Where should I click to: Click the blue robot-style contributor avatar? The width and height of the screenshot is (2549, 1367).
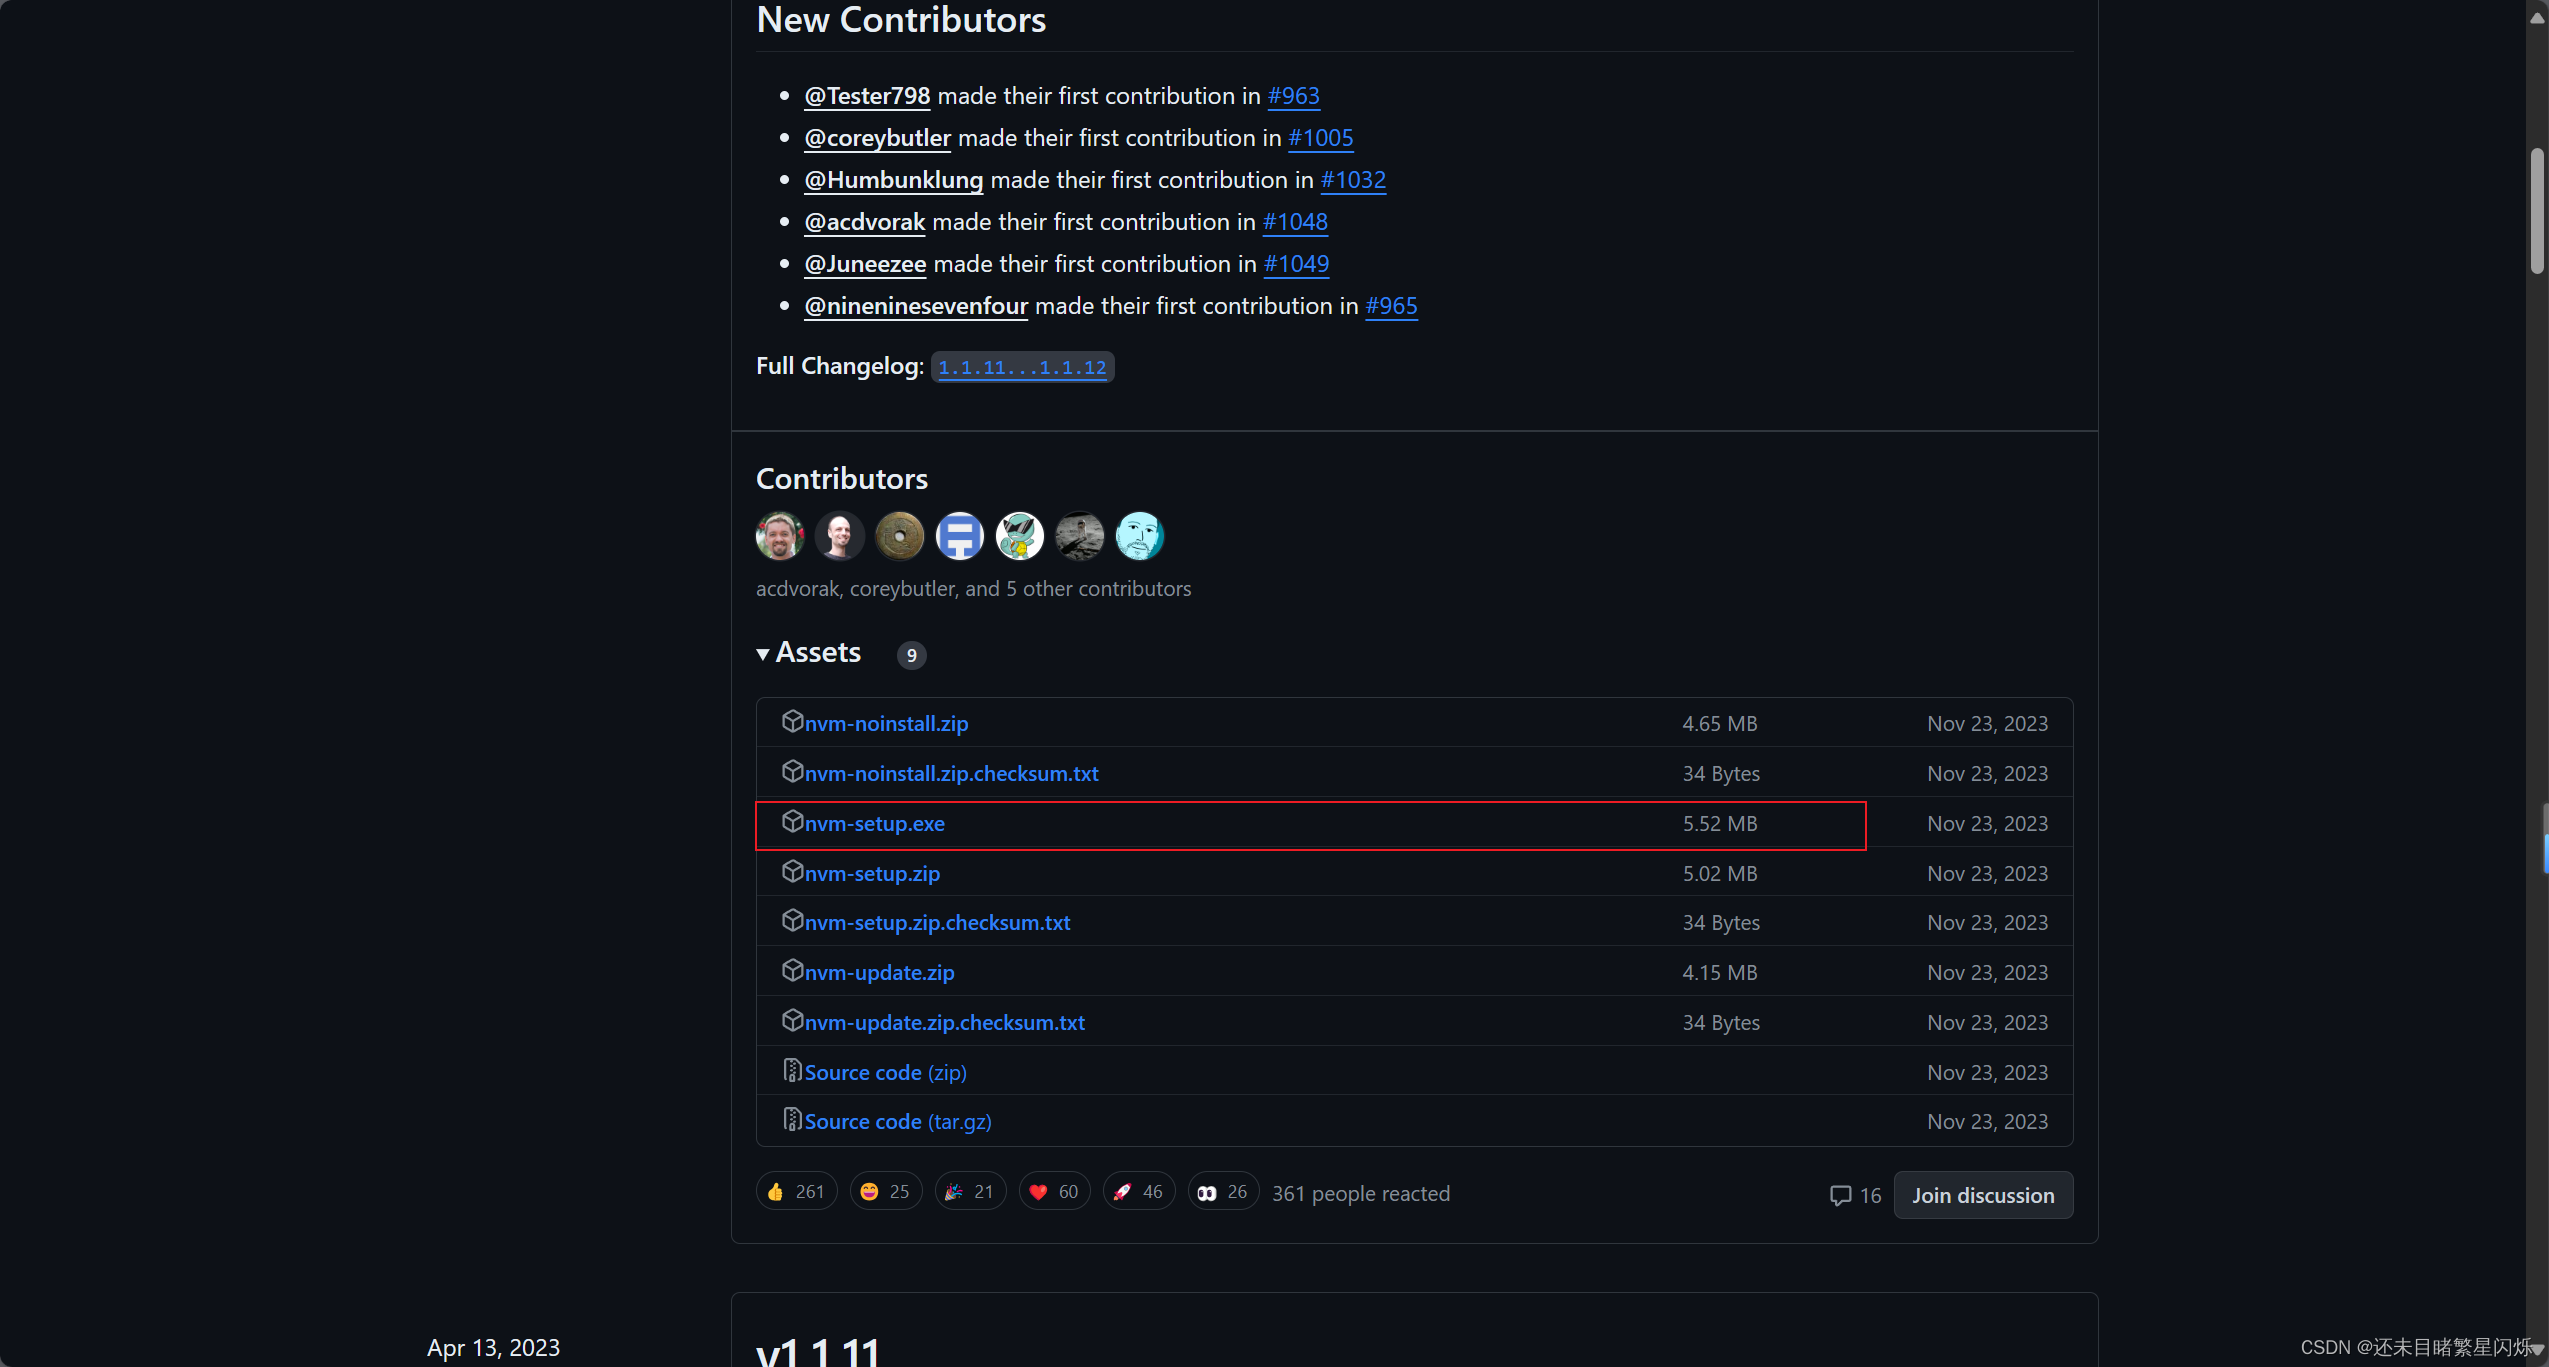(959, 536)
